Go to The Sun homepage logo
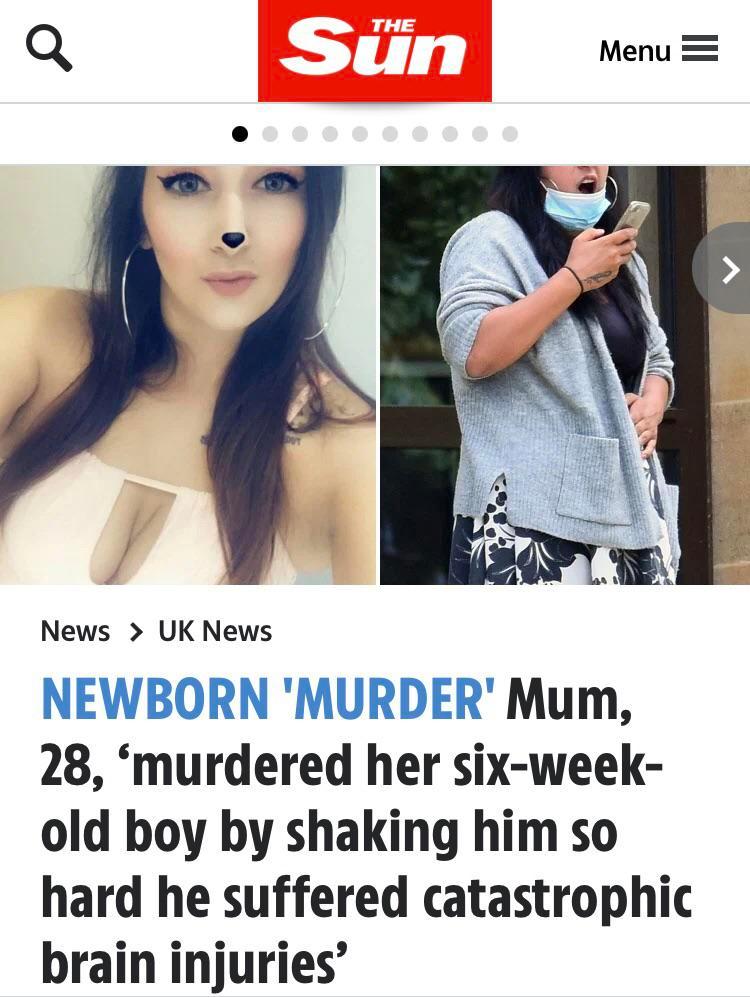Image resolution: width=750 pixels, height=997 pixels. 374,50
